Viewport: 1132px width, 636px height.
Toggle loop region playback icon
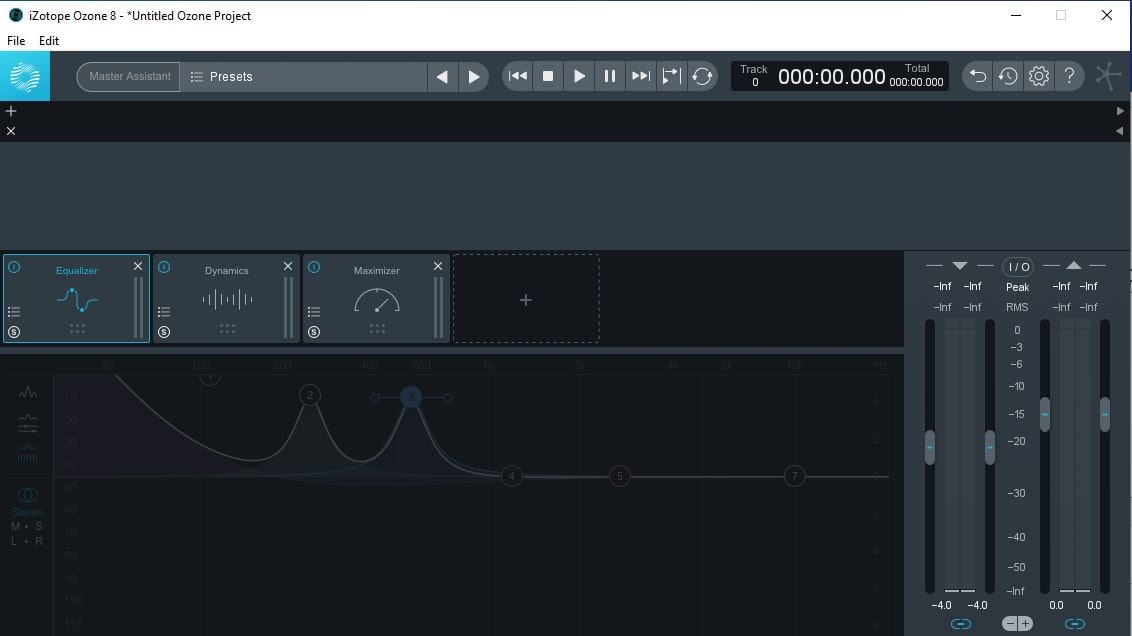click(x=671, y=76)
